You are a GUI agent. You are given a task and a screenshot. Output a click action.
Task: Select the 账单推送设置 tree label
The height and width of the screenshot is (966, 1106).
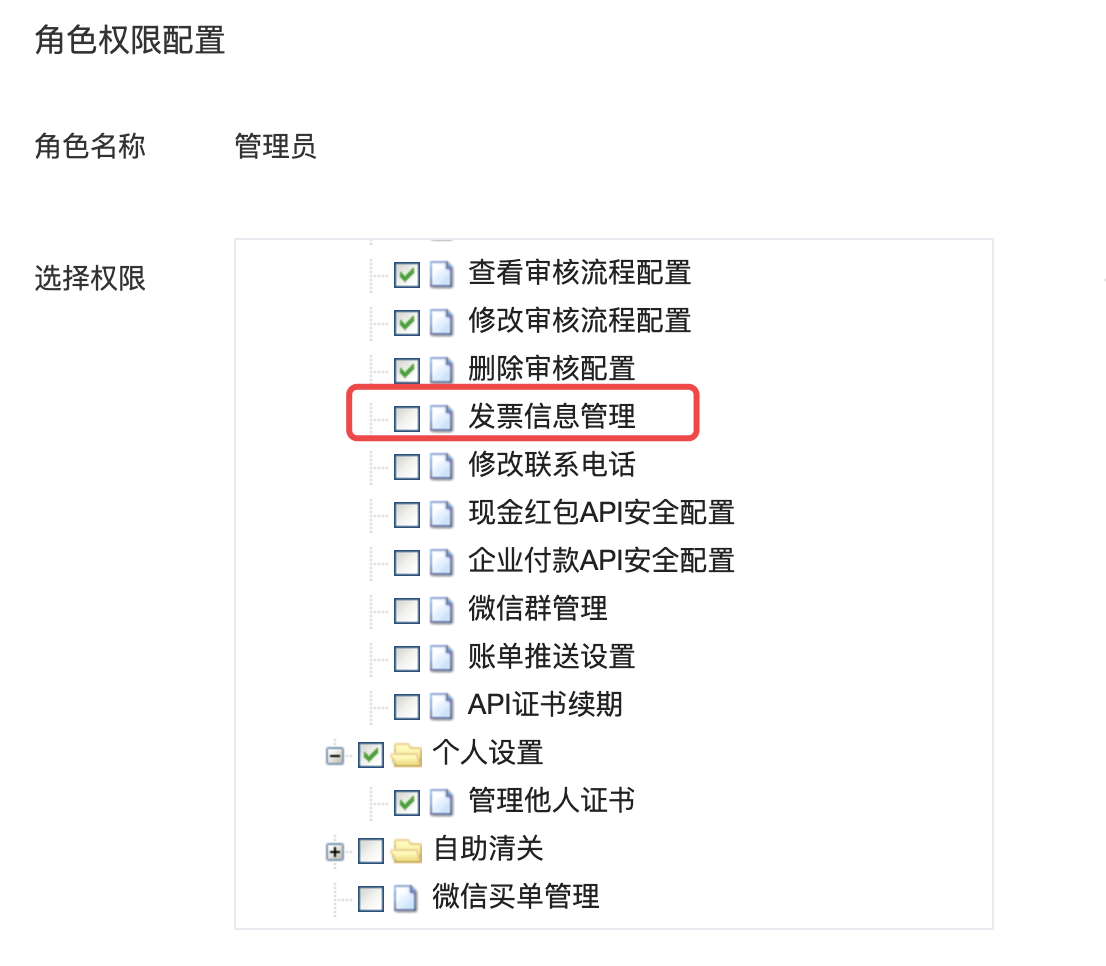[552, 656]
